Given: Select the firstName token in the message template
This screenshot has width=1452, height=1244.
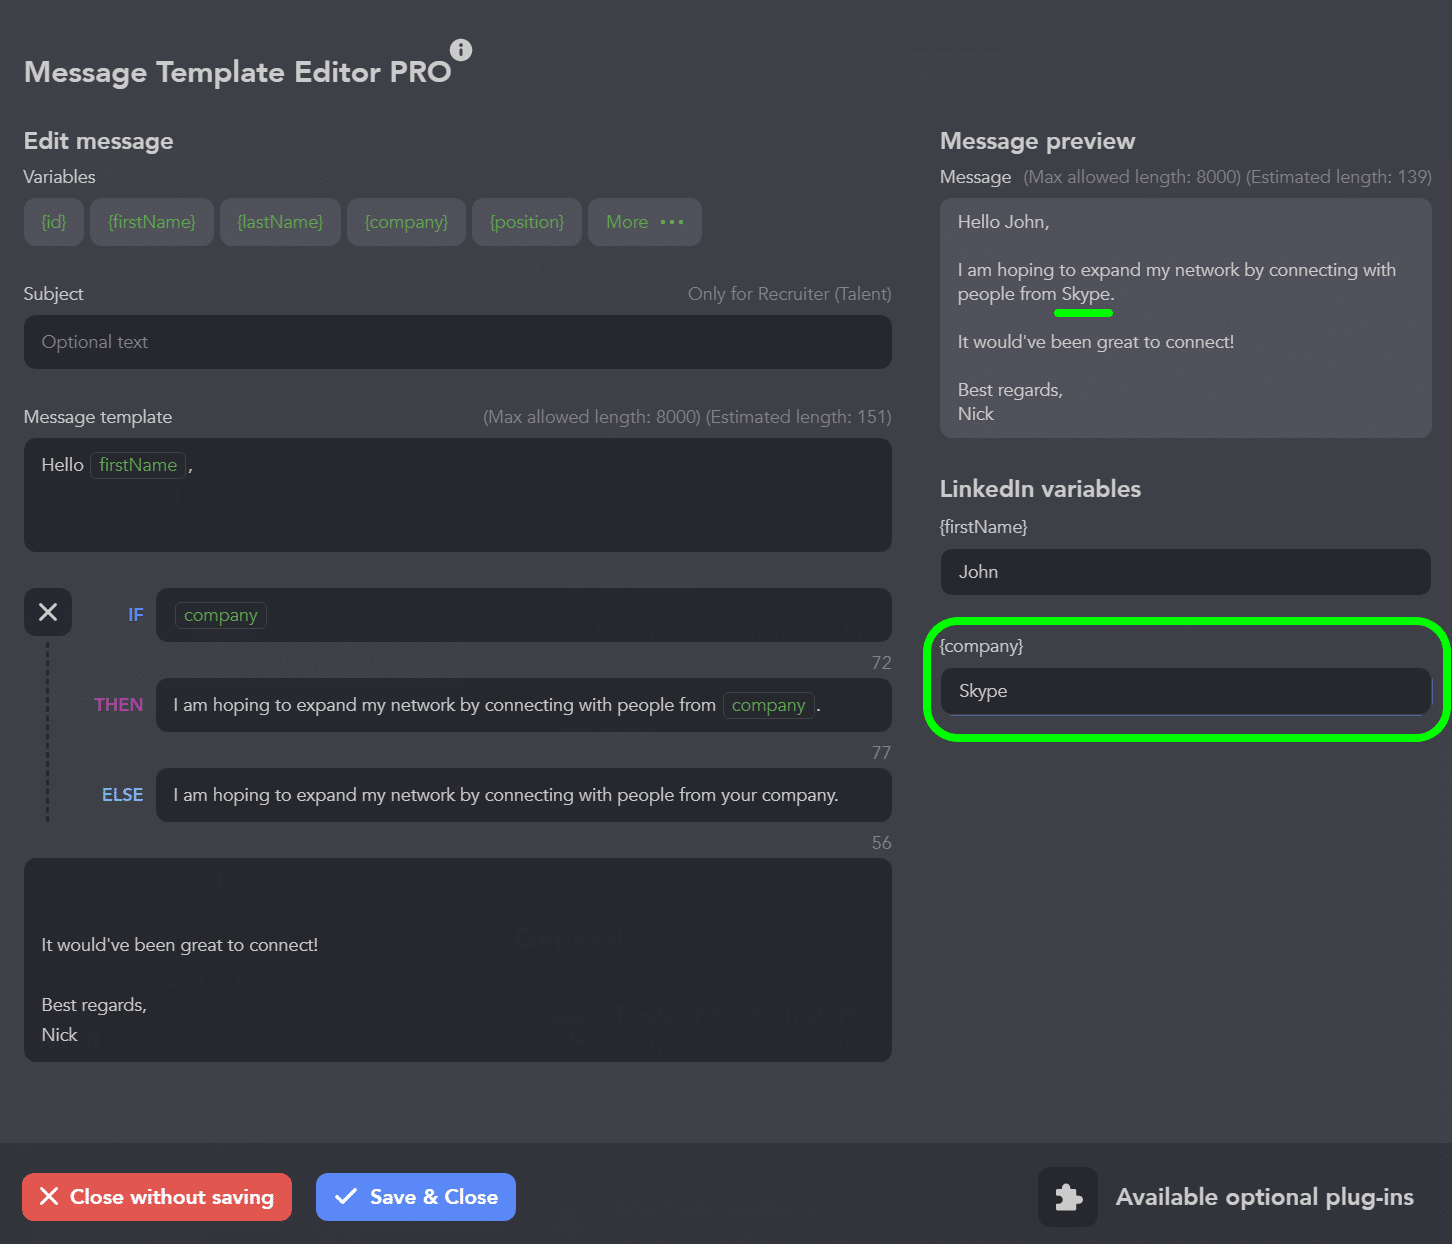Looking at the screenshot, I should 138,465.
